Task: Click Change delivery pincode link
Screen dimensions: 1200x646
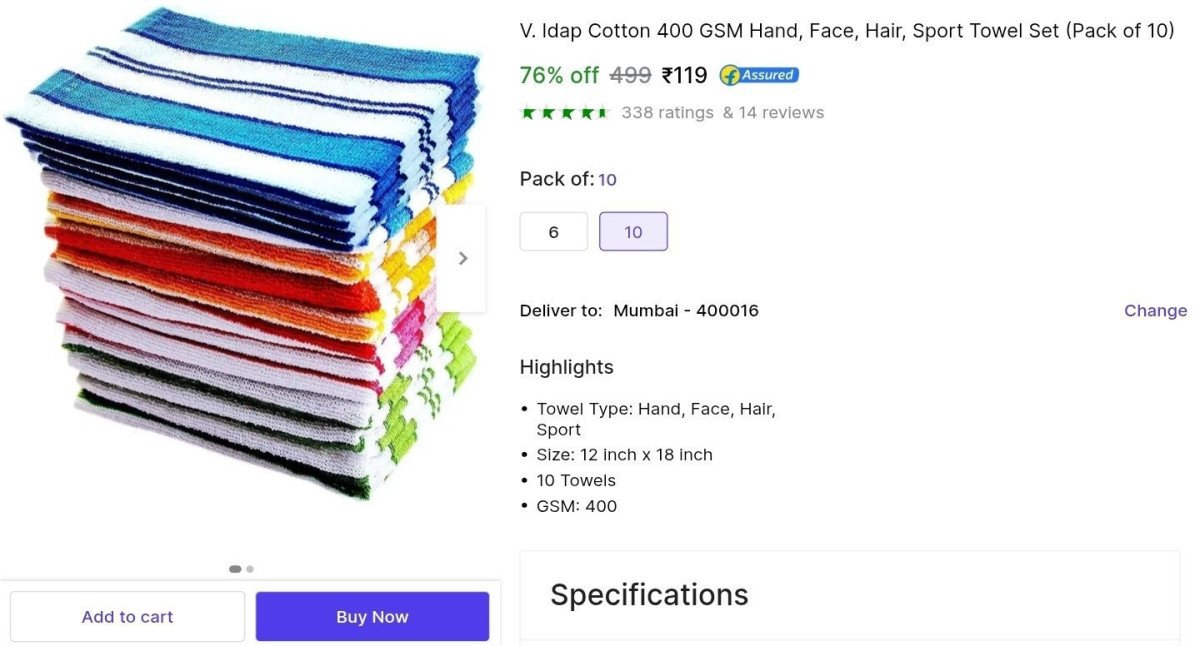Action: (x=1155, y=310)
